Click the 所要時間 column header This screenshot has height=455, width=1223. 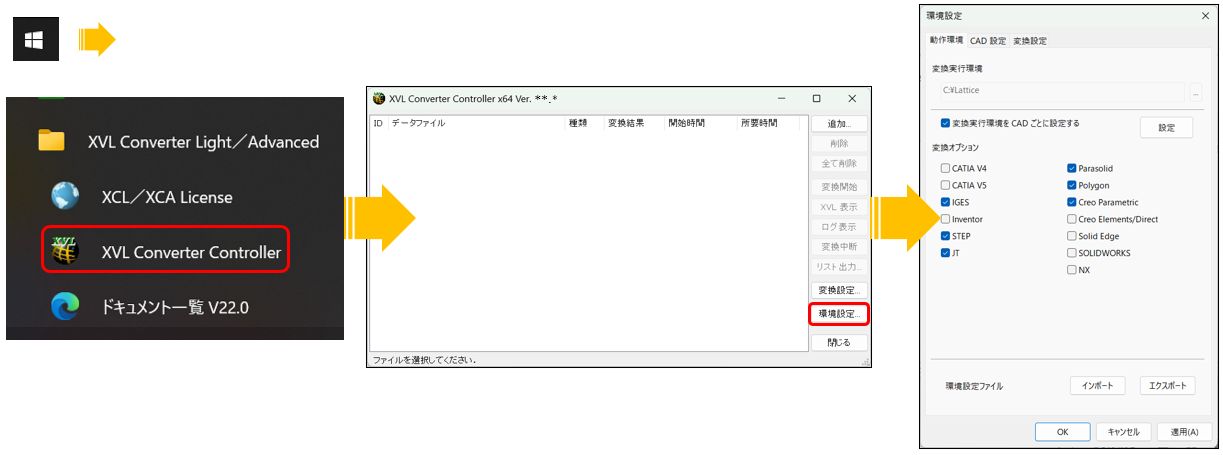770,123
